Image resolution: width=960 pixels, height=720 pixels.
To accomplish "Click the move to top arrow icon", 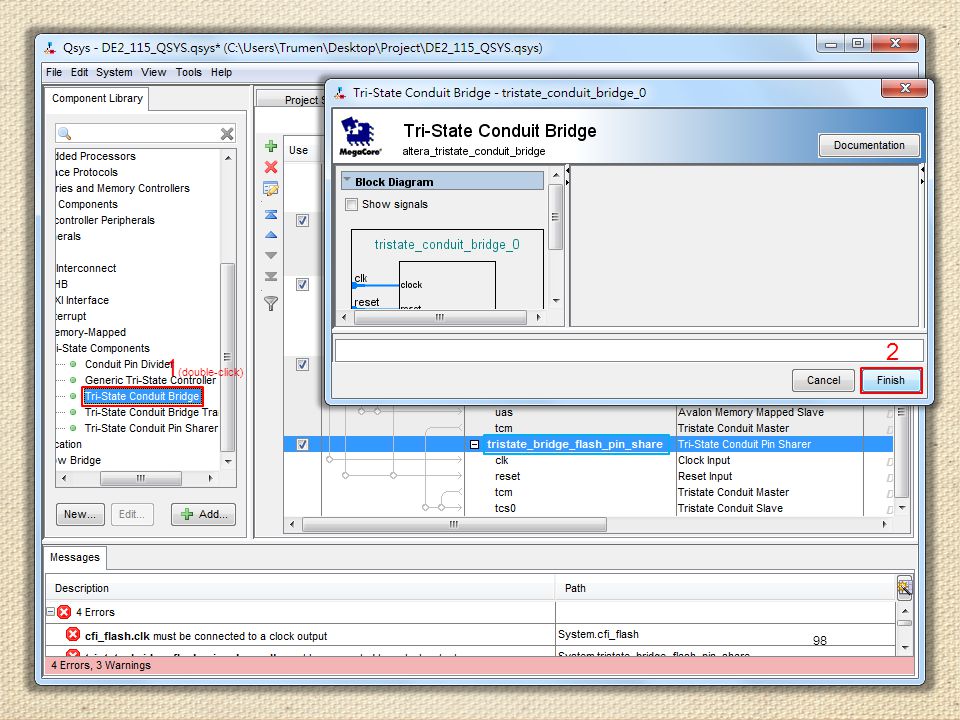I will click(x=271, y=214).
